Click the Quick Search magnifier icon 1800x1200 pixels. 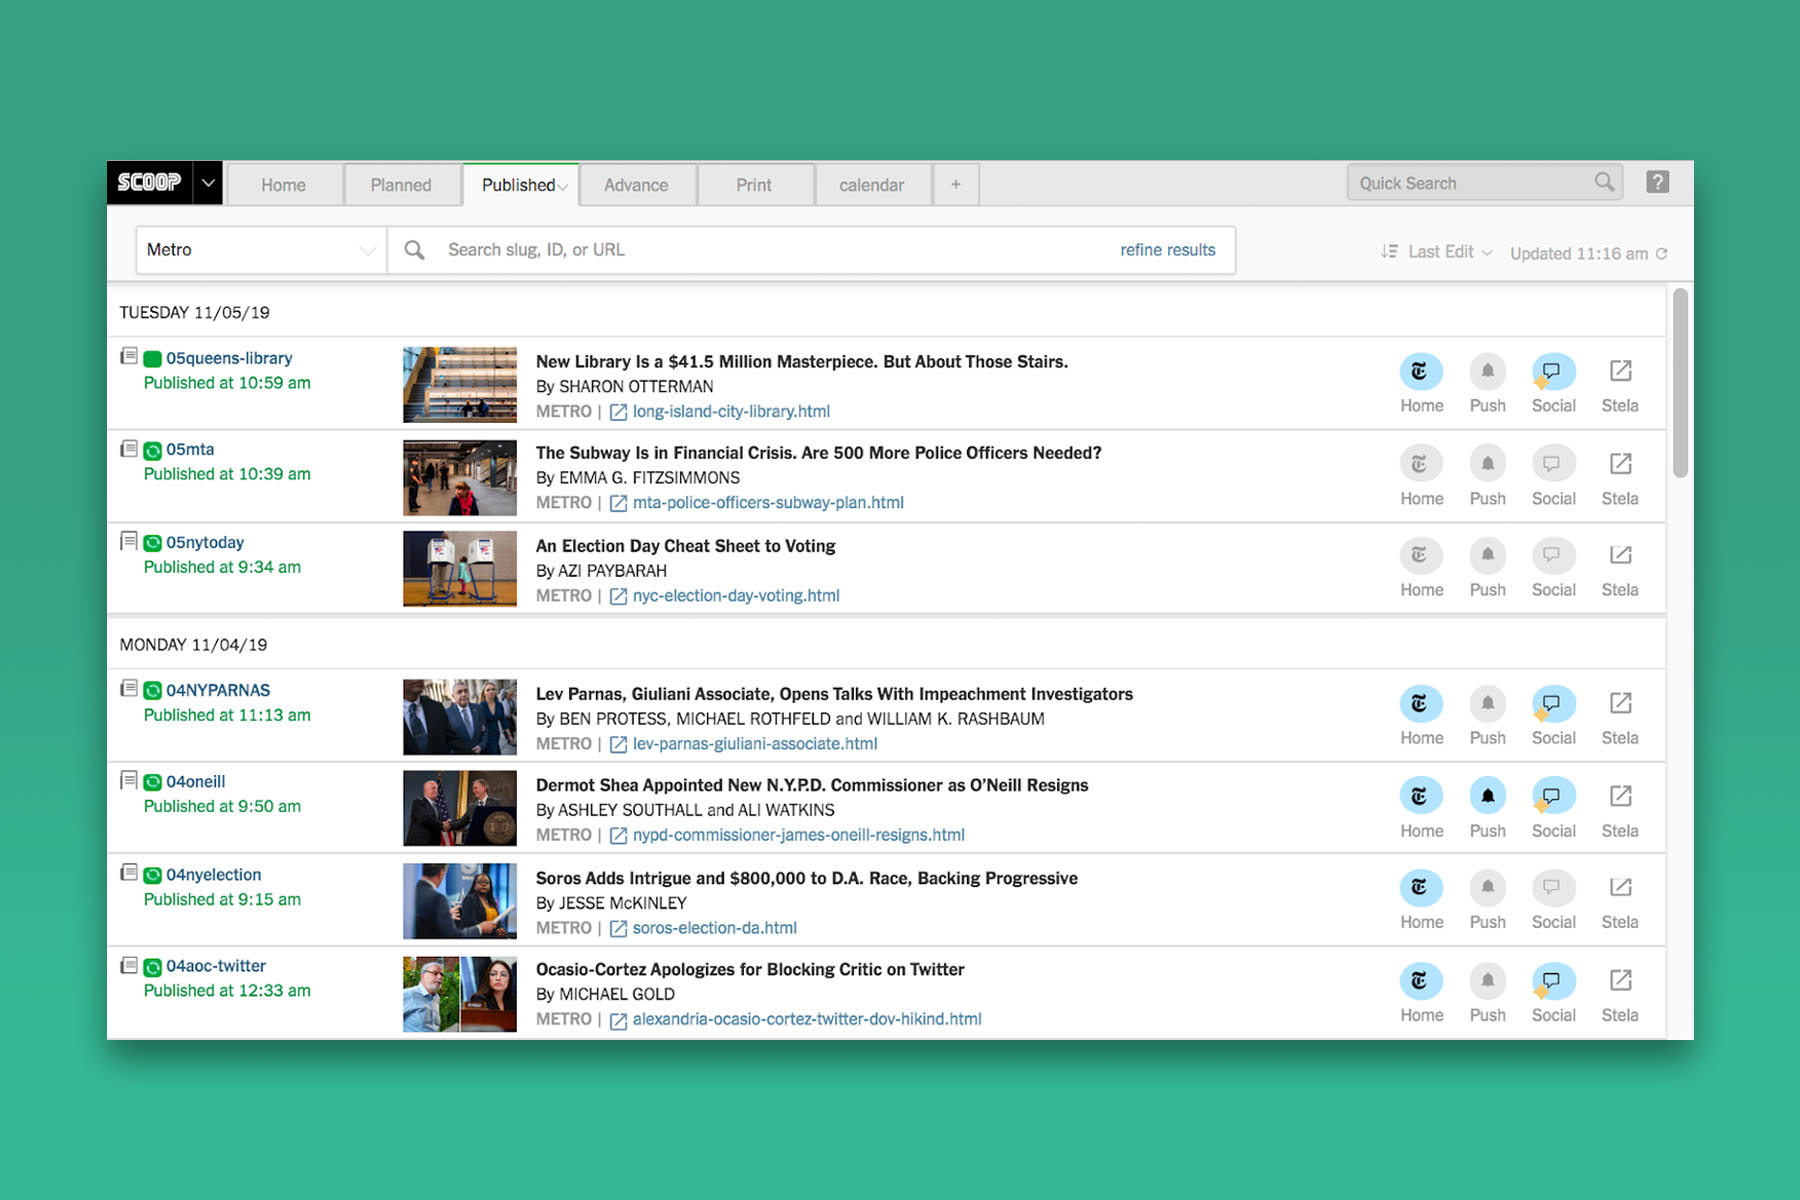tap(1604, 182)
